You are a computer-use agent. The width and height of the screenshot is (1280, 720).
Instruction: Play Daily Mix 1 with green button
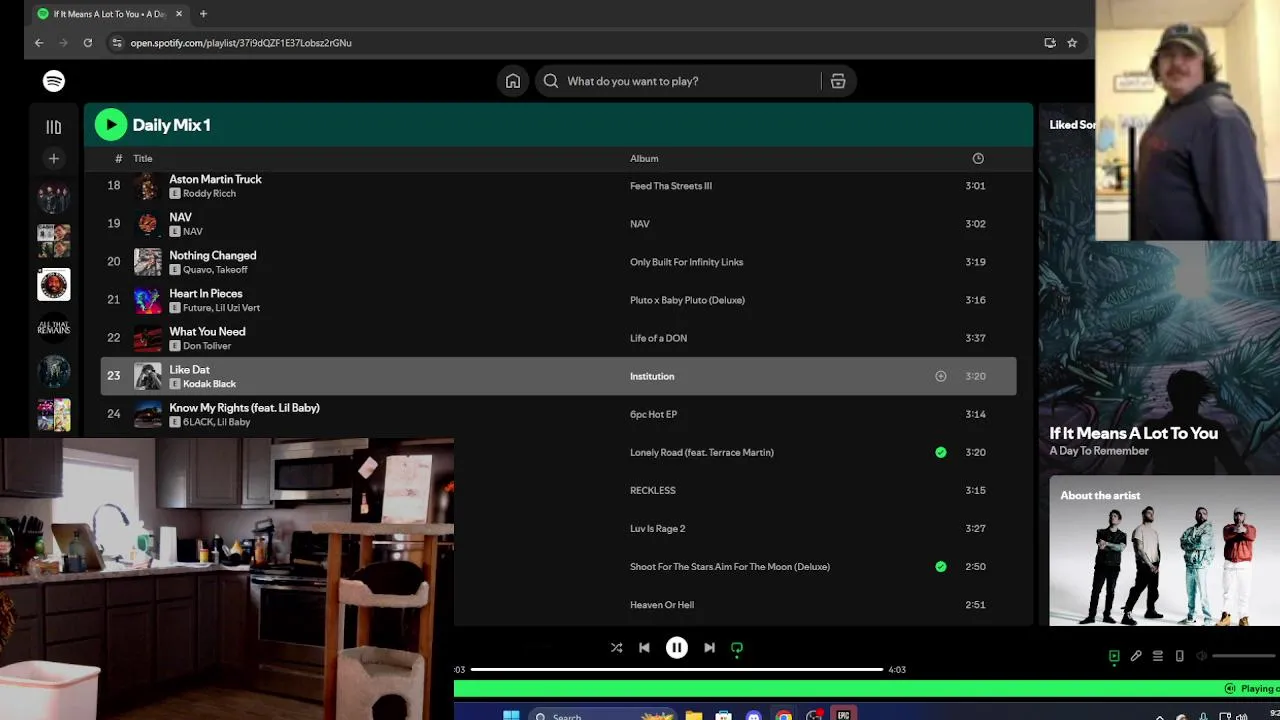[111, 125]
